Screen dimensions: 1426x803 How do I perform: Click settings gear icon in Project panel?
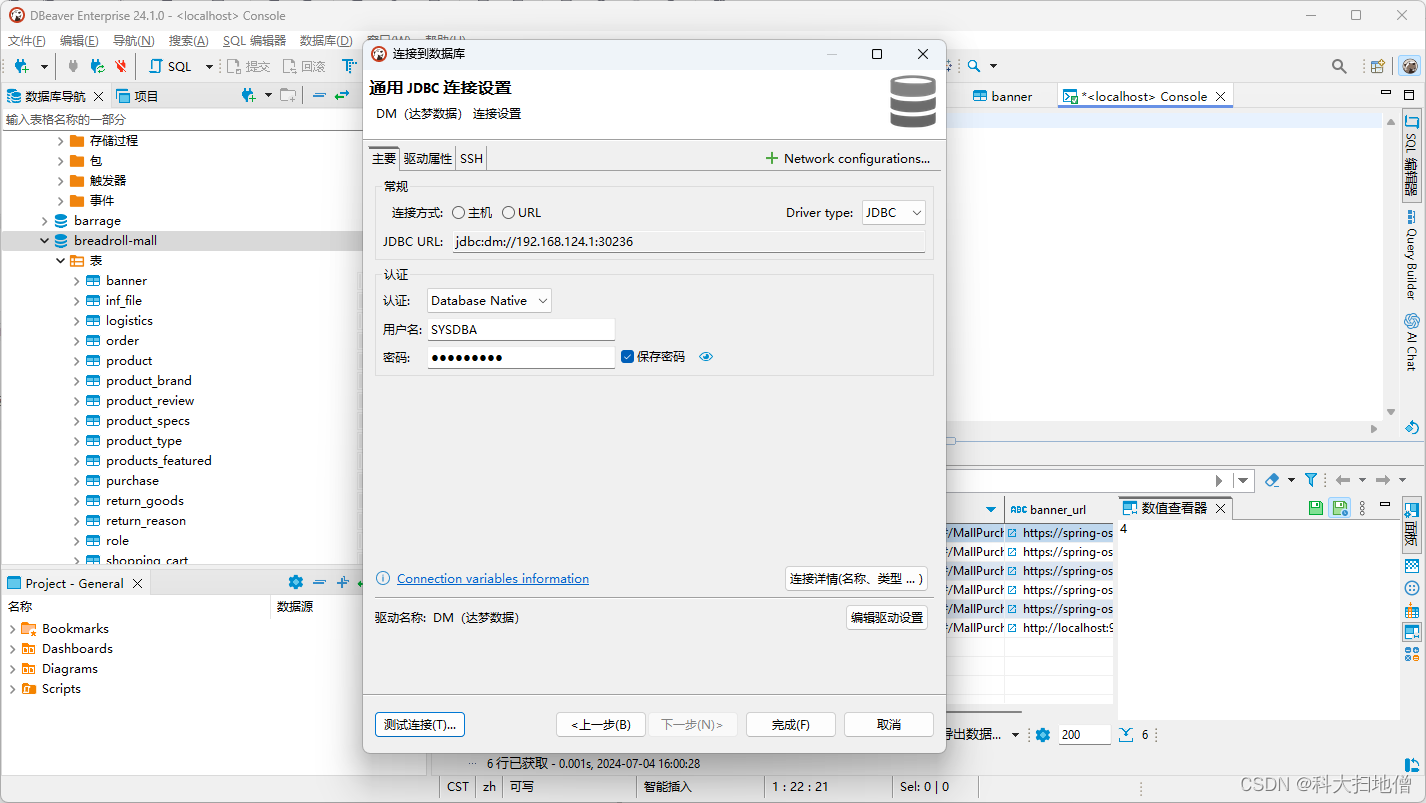295,582
